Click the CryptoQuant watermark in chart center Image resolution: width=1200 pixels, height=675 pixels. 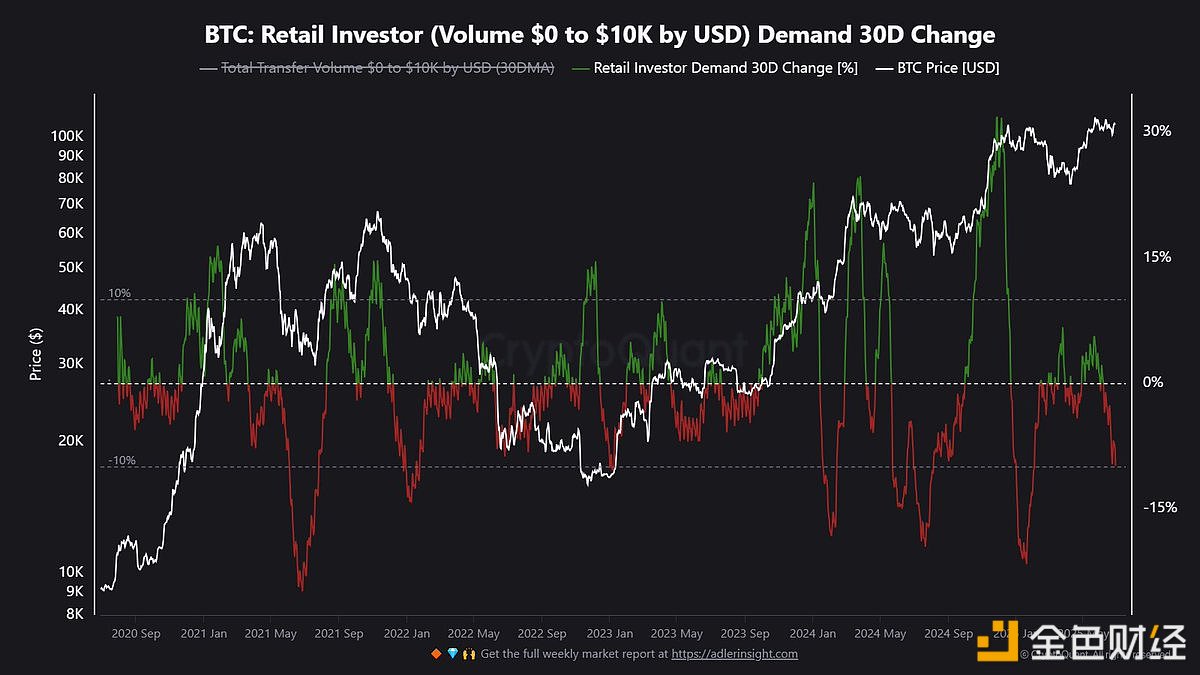click(615, 352)
